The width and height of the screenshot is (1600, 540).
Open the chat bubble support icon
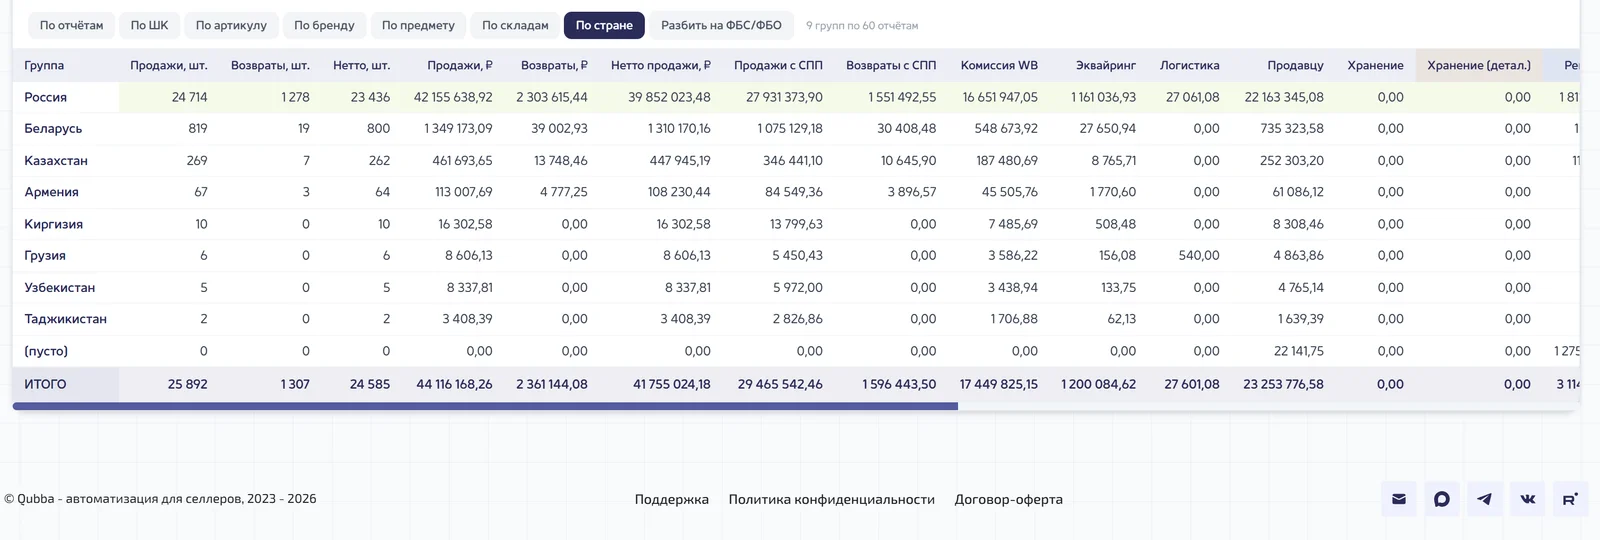point(1442,499)
